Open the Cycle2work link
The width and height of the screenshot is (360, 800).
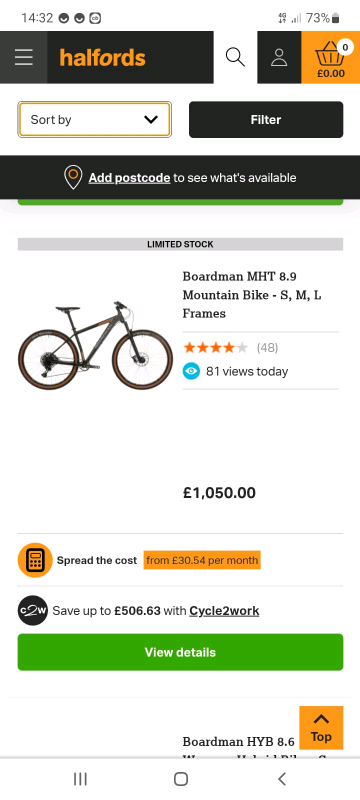(x=224, y=611)
